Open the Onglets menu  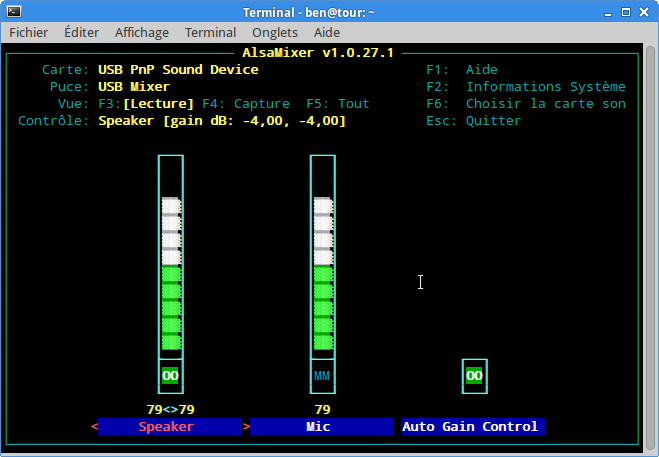tap(275, 32)
